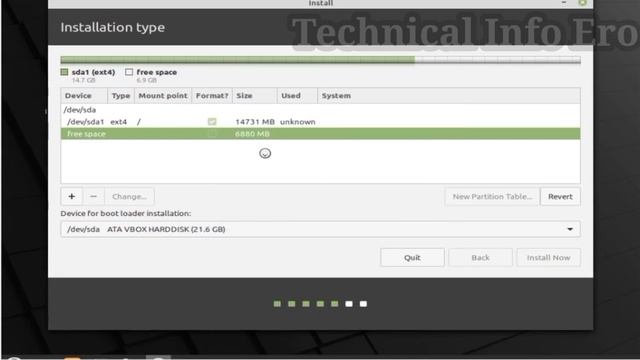Sort by Device column header

[x=84, y=96]
